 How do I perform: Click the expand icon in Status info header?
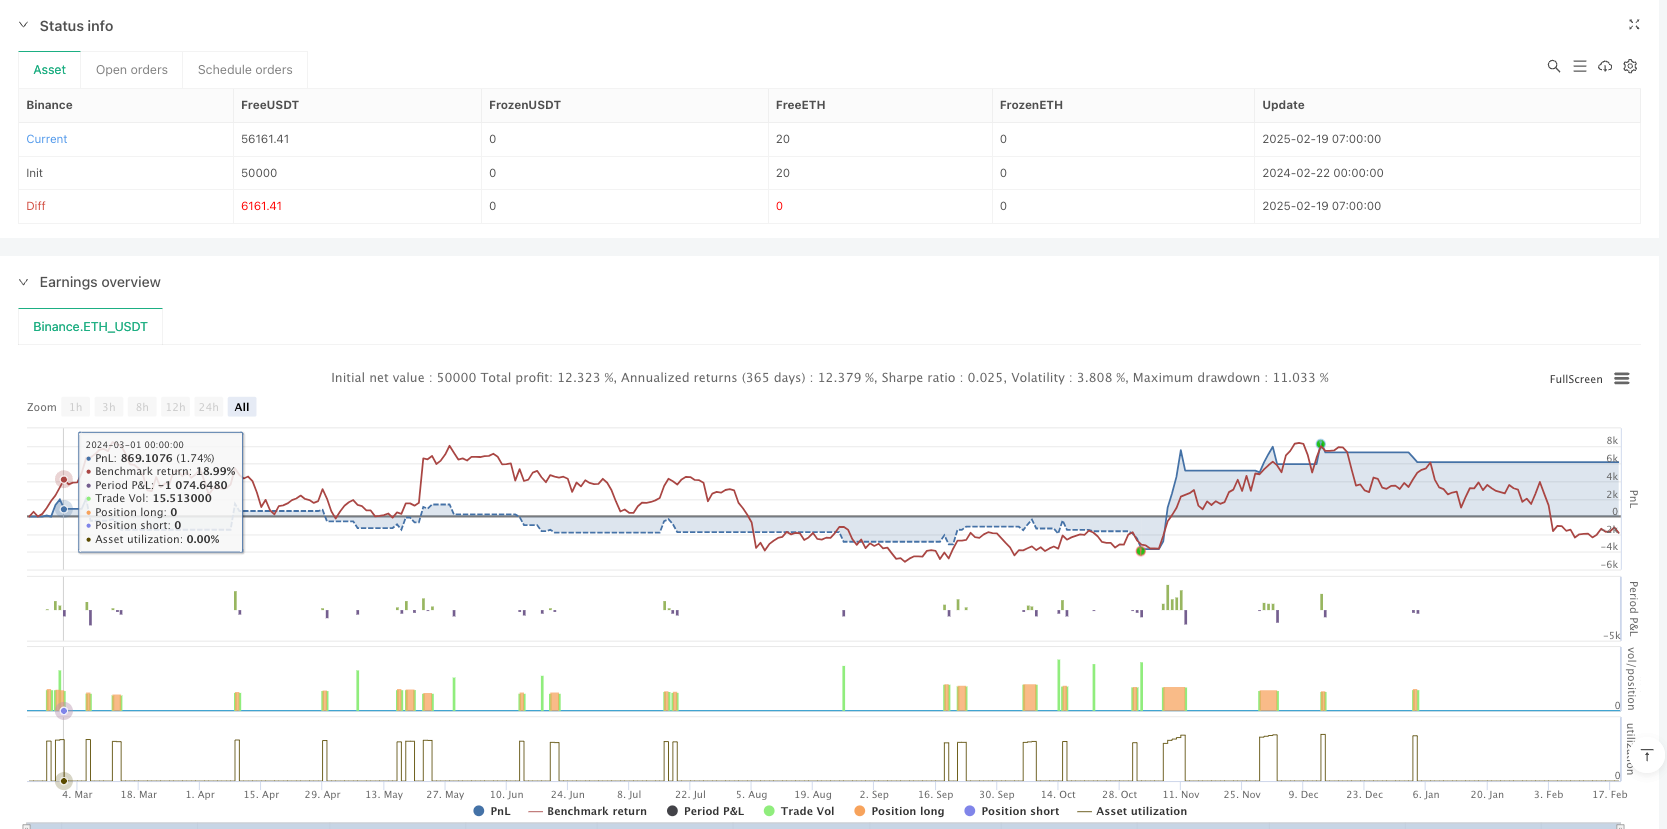tap(1634, 25)
